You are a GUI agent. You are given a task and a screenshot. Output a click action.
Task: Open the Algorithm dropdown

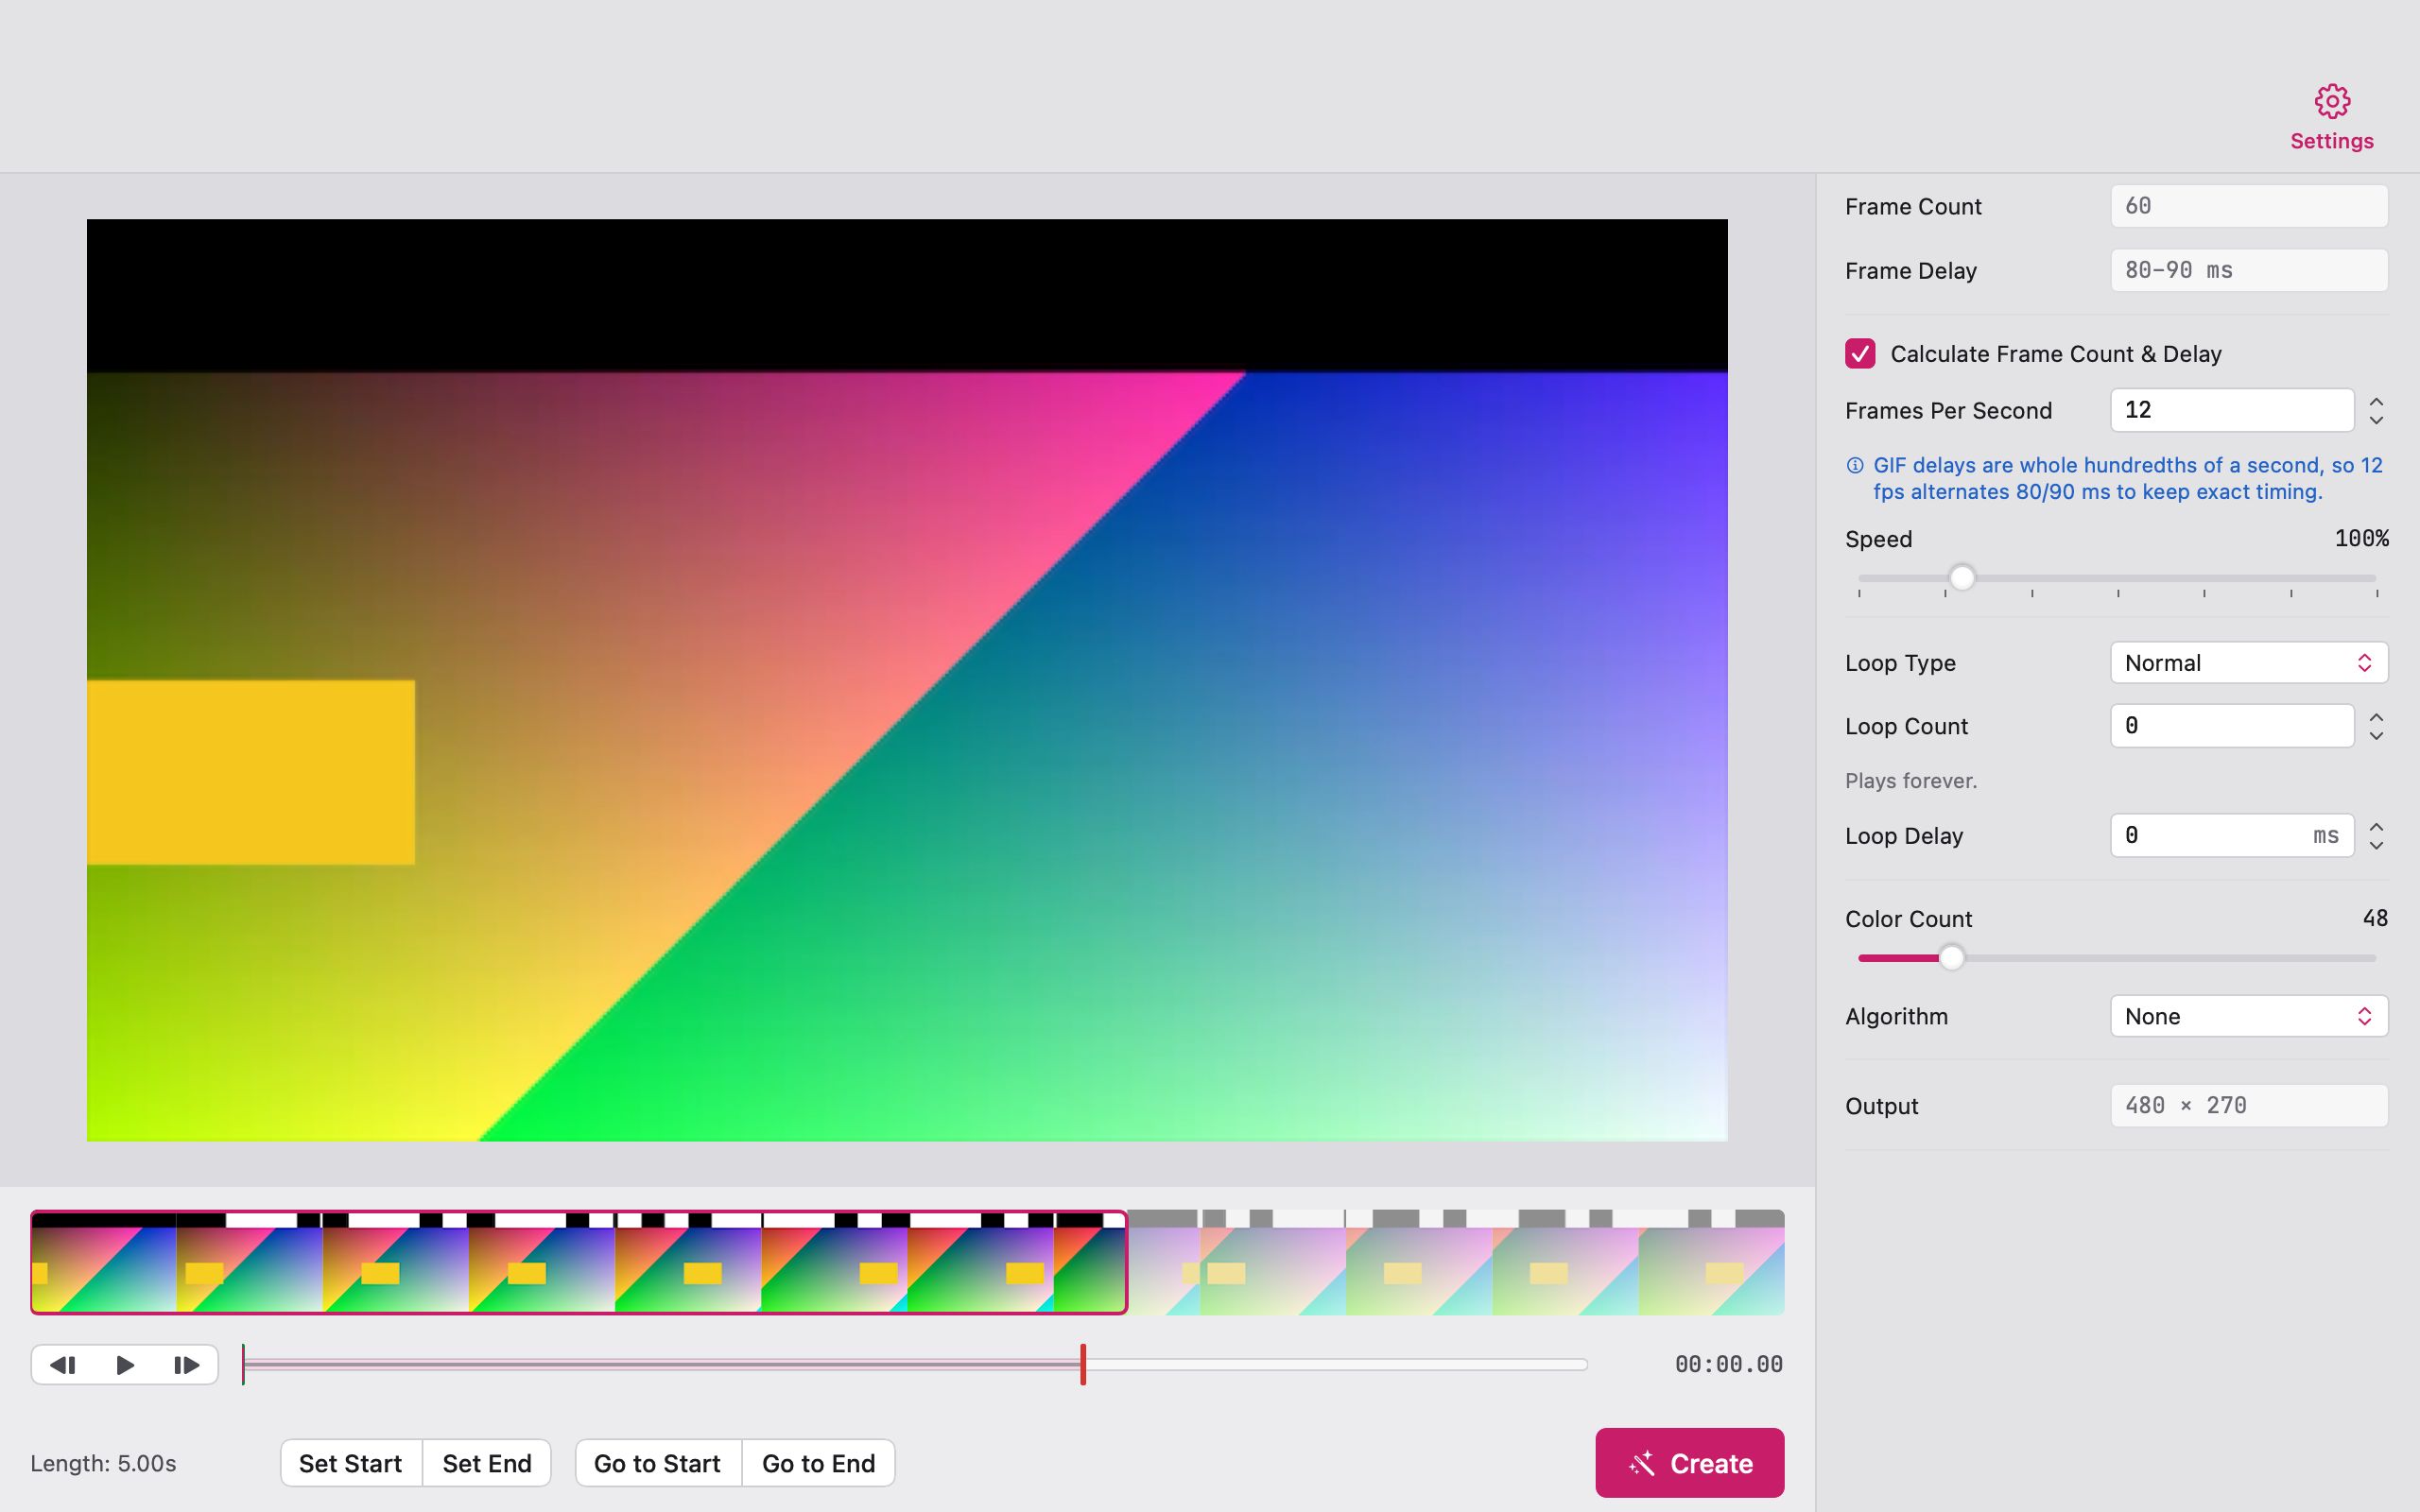[x=2249, y=1016]
